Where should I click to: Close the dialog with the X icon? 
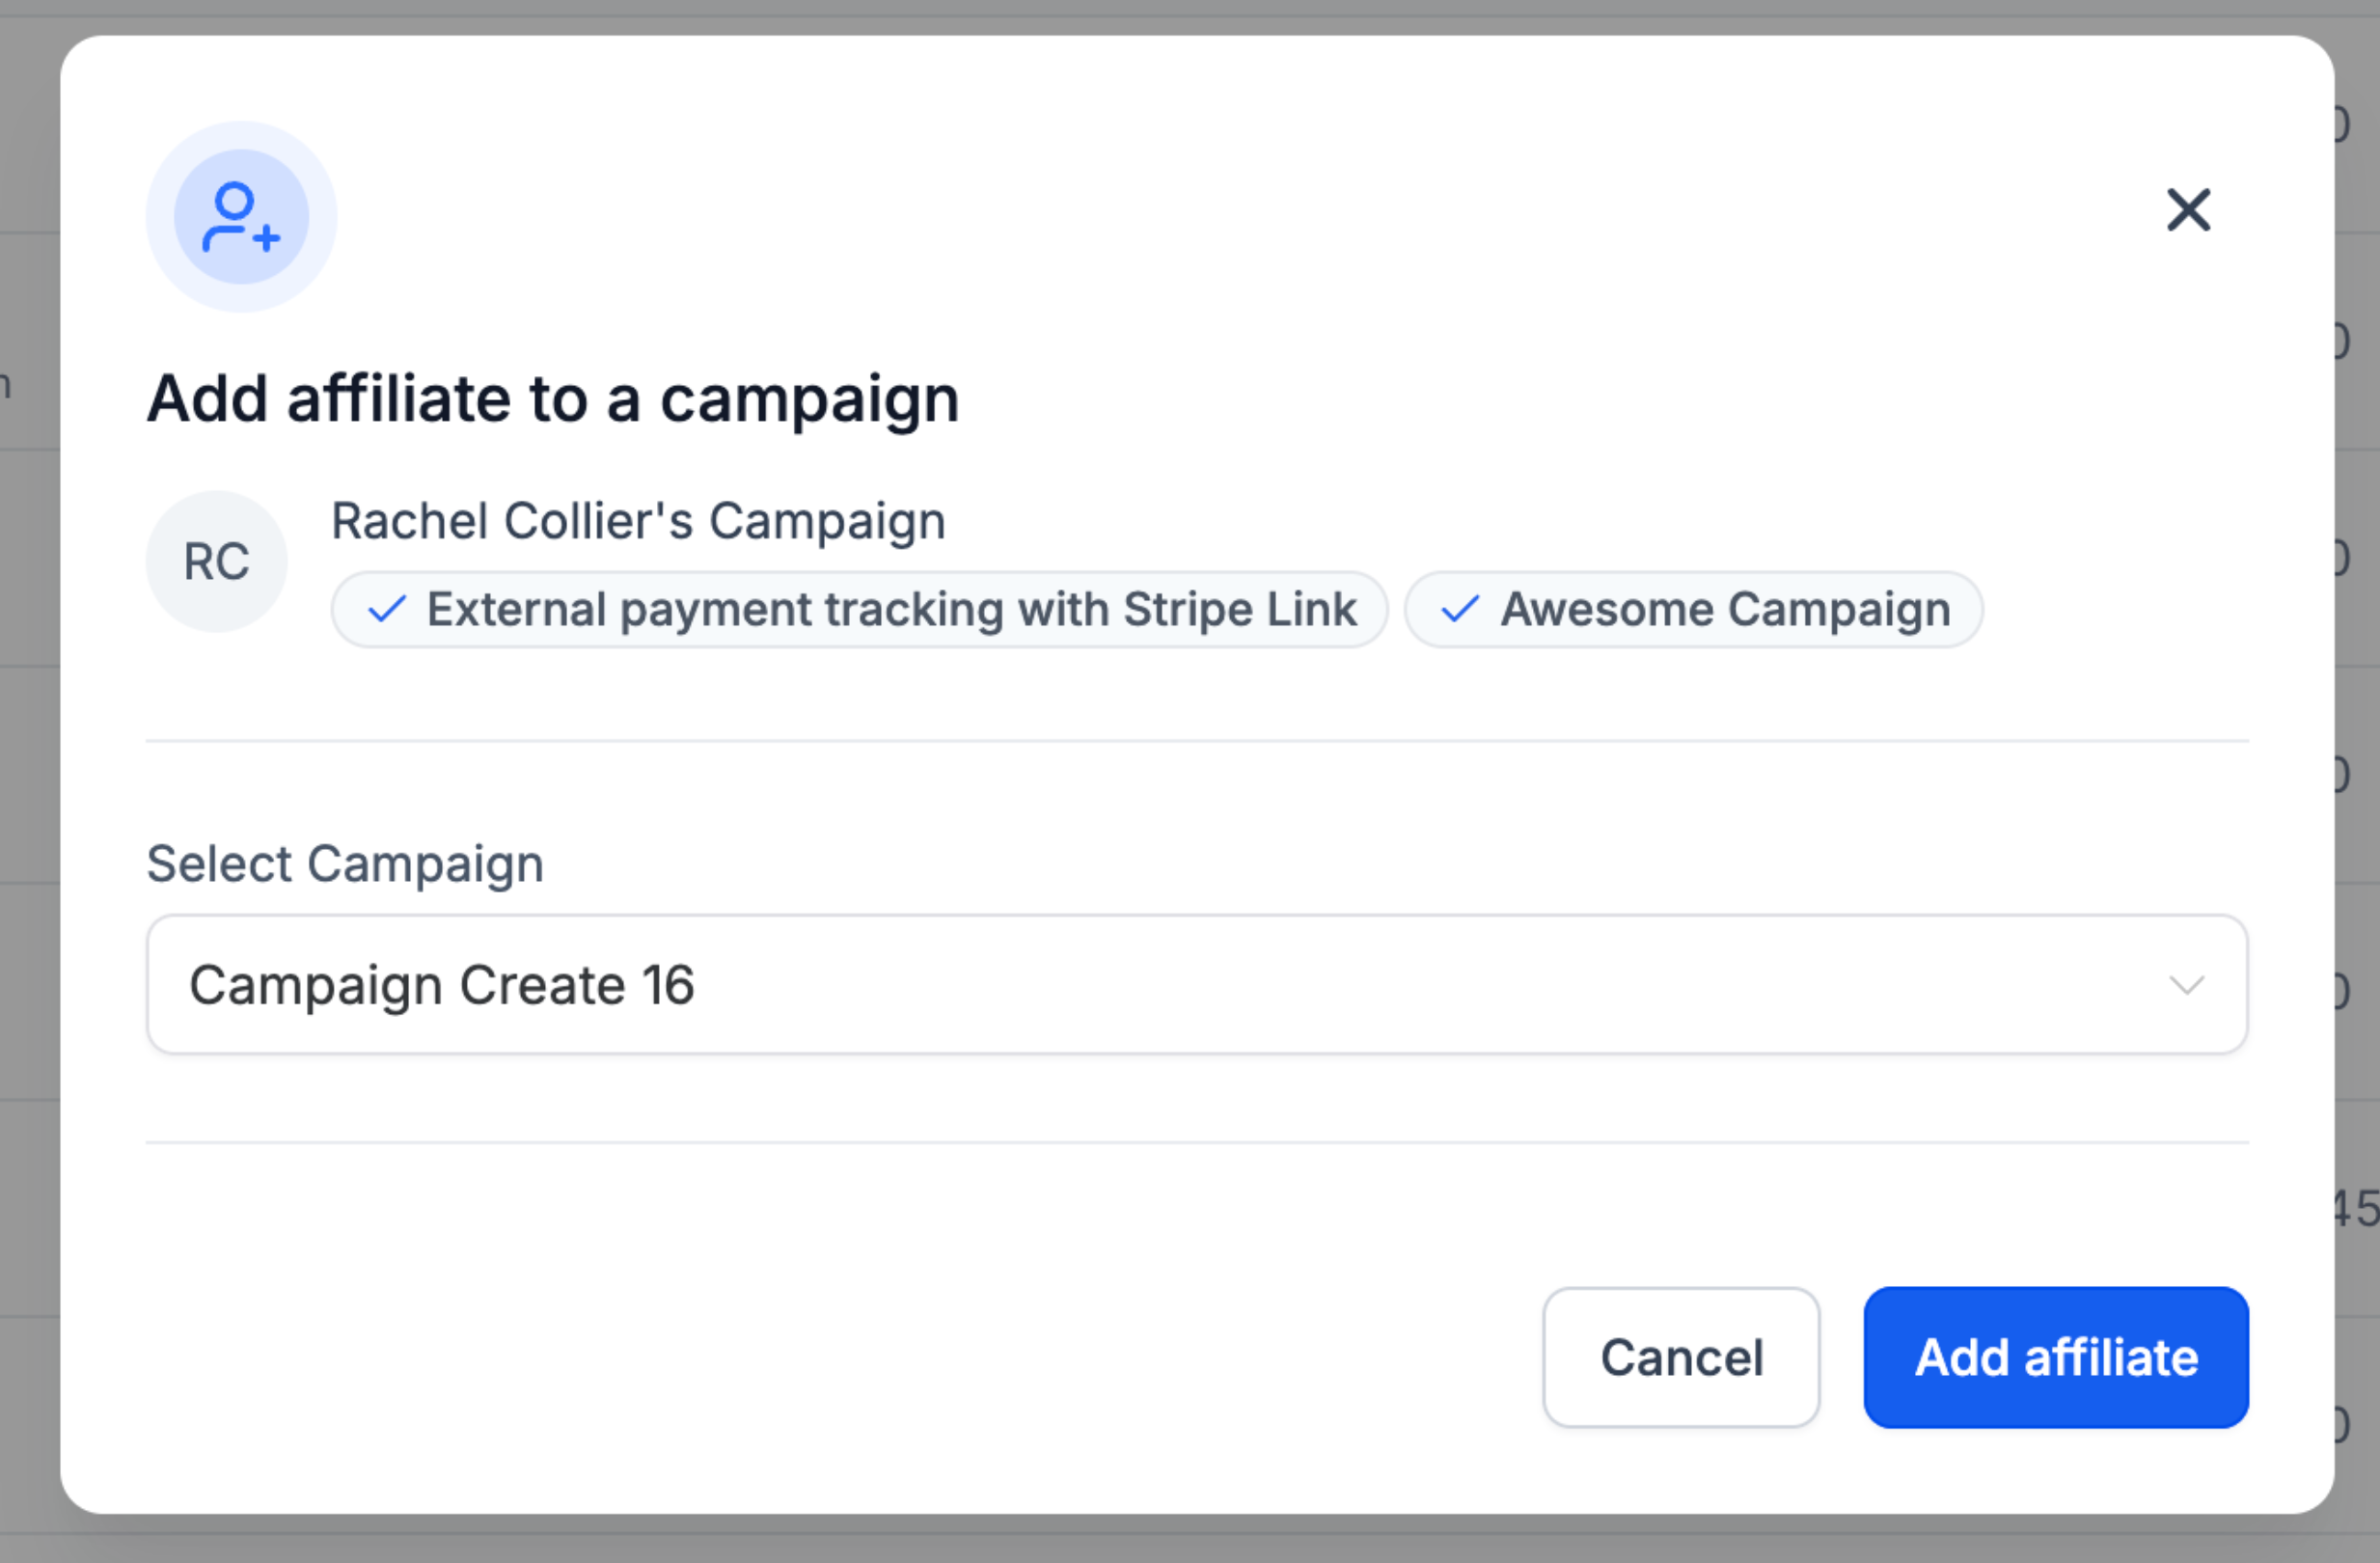click(2188, 210)
